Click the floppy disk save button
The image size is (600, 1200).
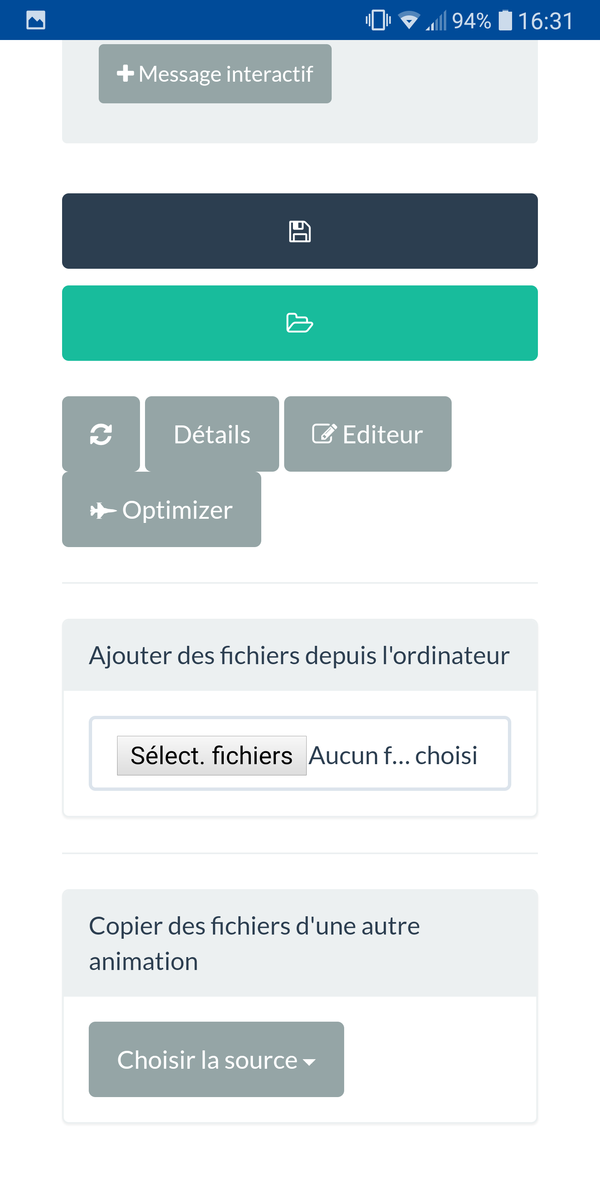[300, 231]
